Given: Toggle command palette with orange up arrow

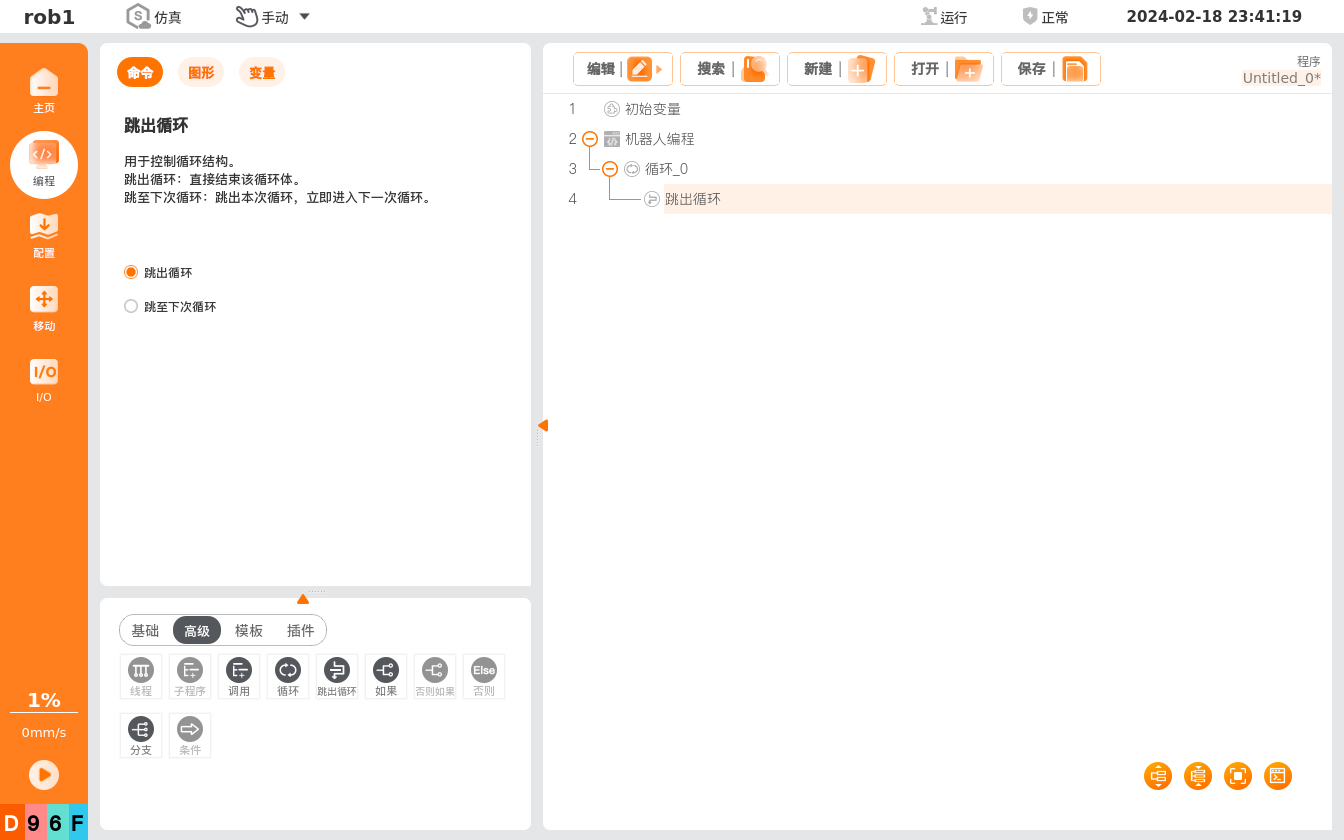Looking at the screenshot, I should [x=303, y=599].
